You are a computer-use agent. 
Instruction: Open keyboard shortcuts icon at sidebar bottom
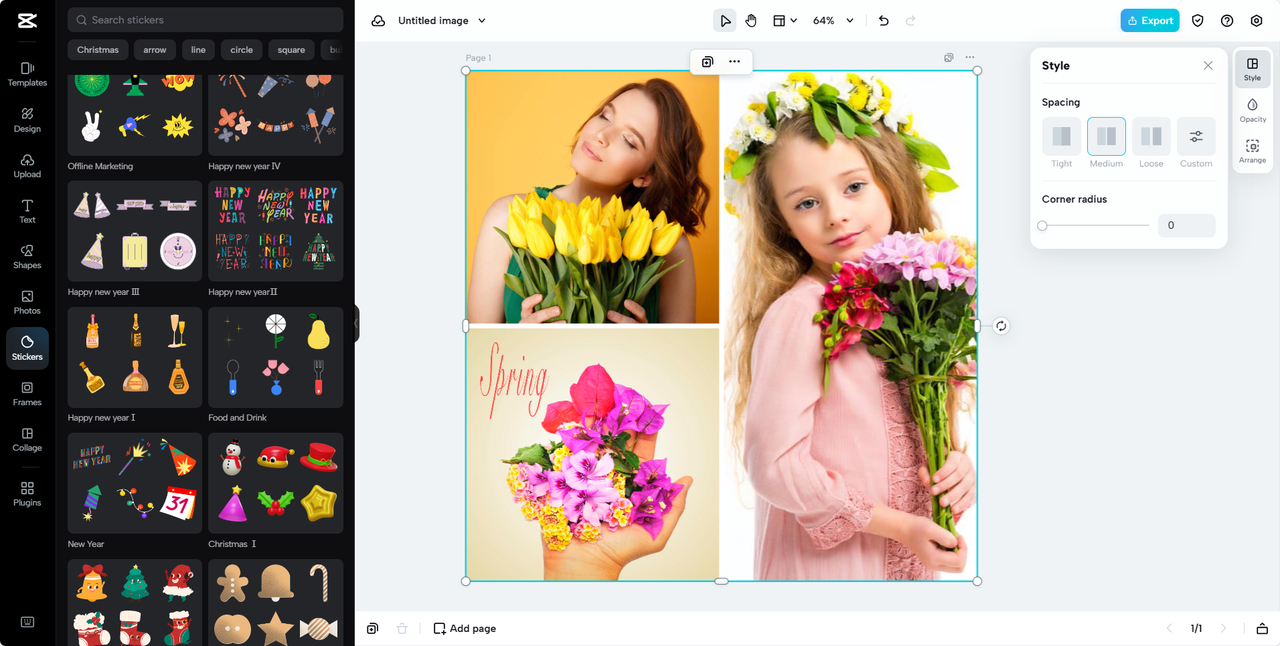(x=27, y=622)
